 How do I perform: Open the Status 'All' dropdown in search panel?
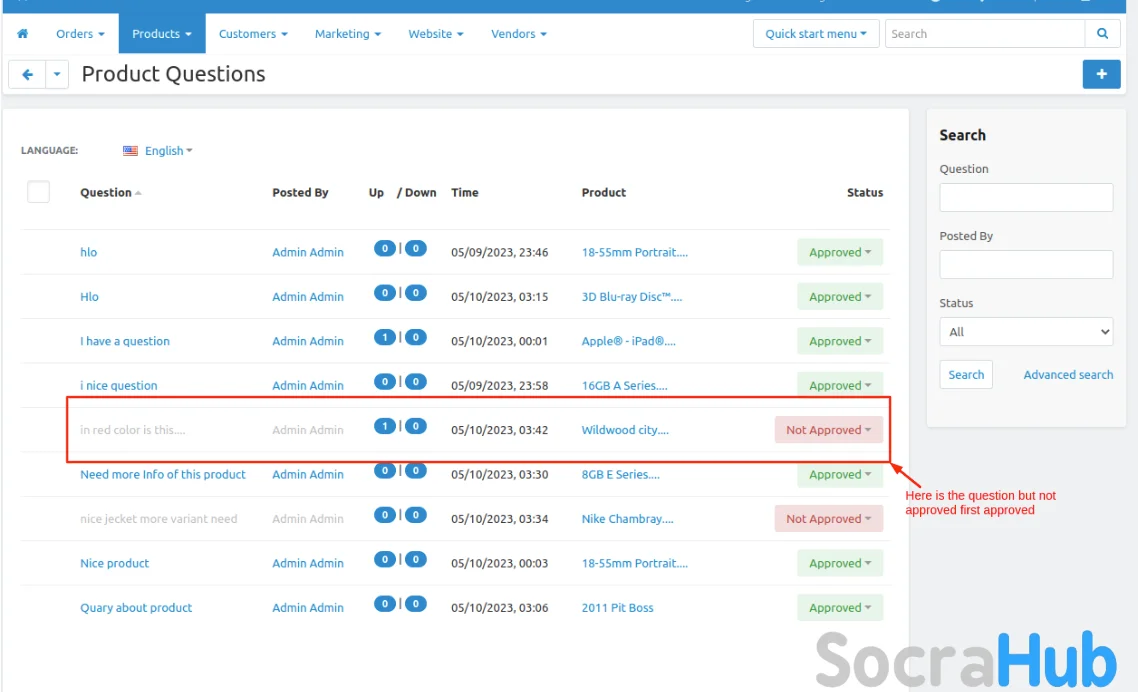[x=1026, y=332]
